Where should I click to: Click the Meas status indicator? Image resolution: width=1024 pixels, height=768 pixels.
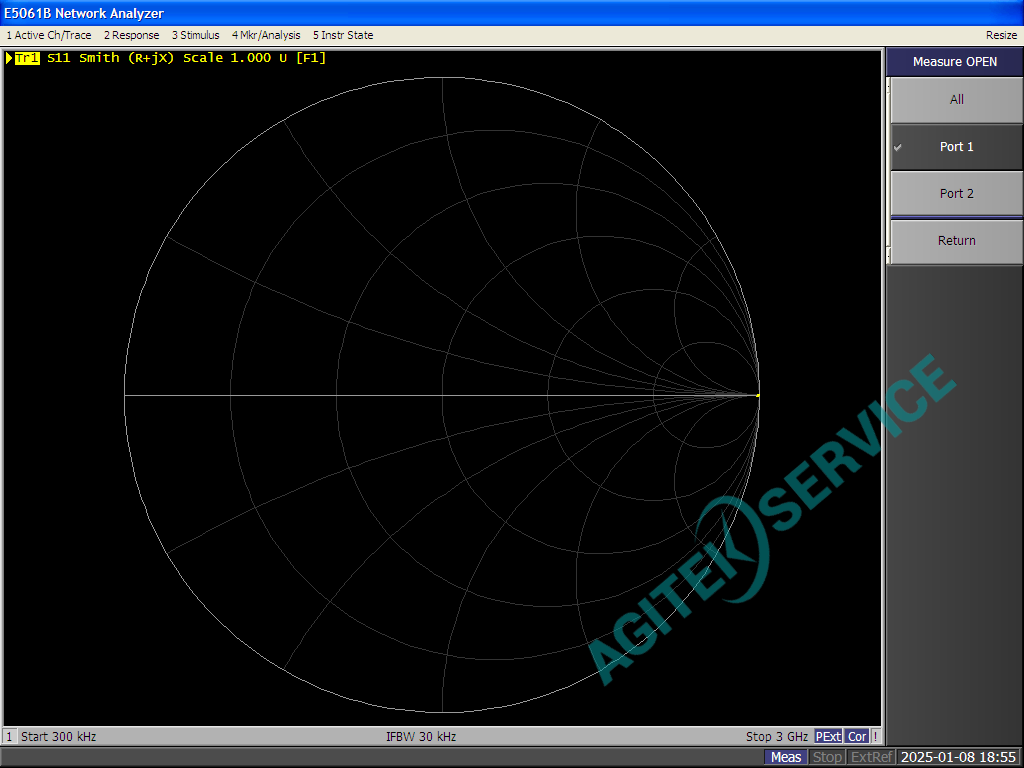(786, 757)
